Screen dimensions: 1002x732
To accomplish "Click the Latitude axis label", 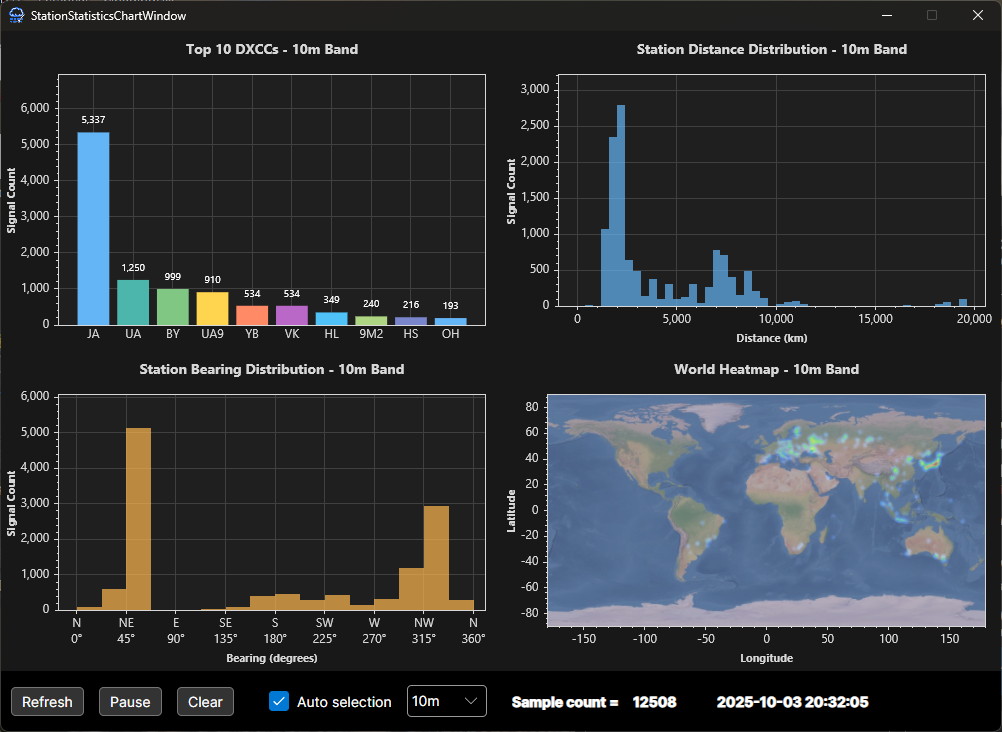I will click(511, 510).
